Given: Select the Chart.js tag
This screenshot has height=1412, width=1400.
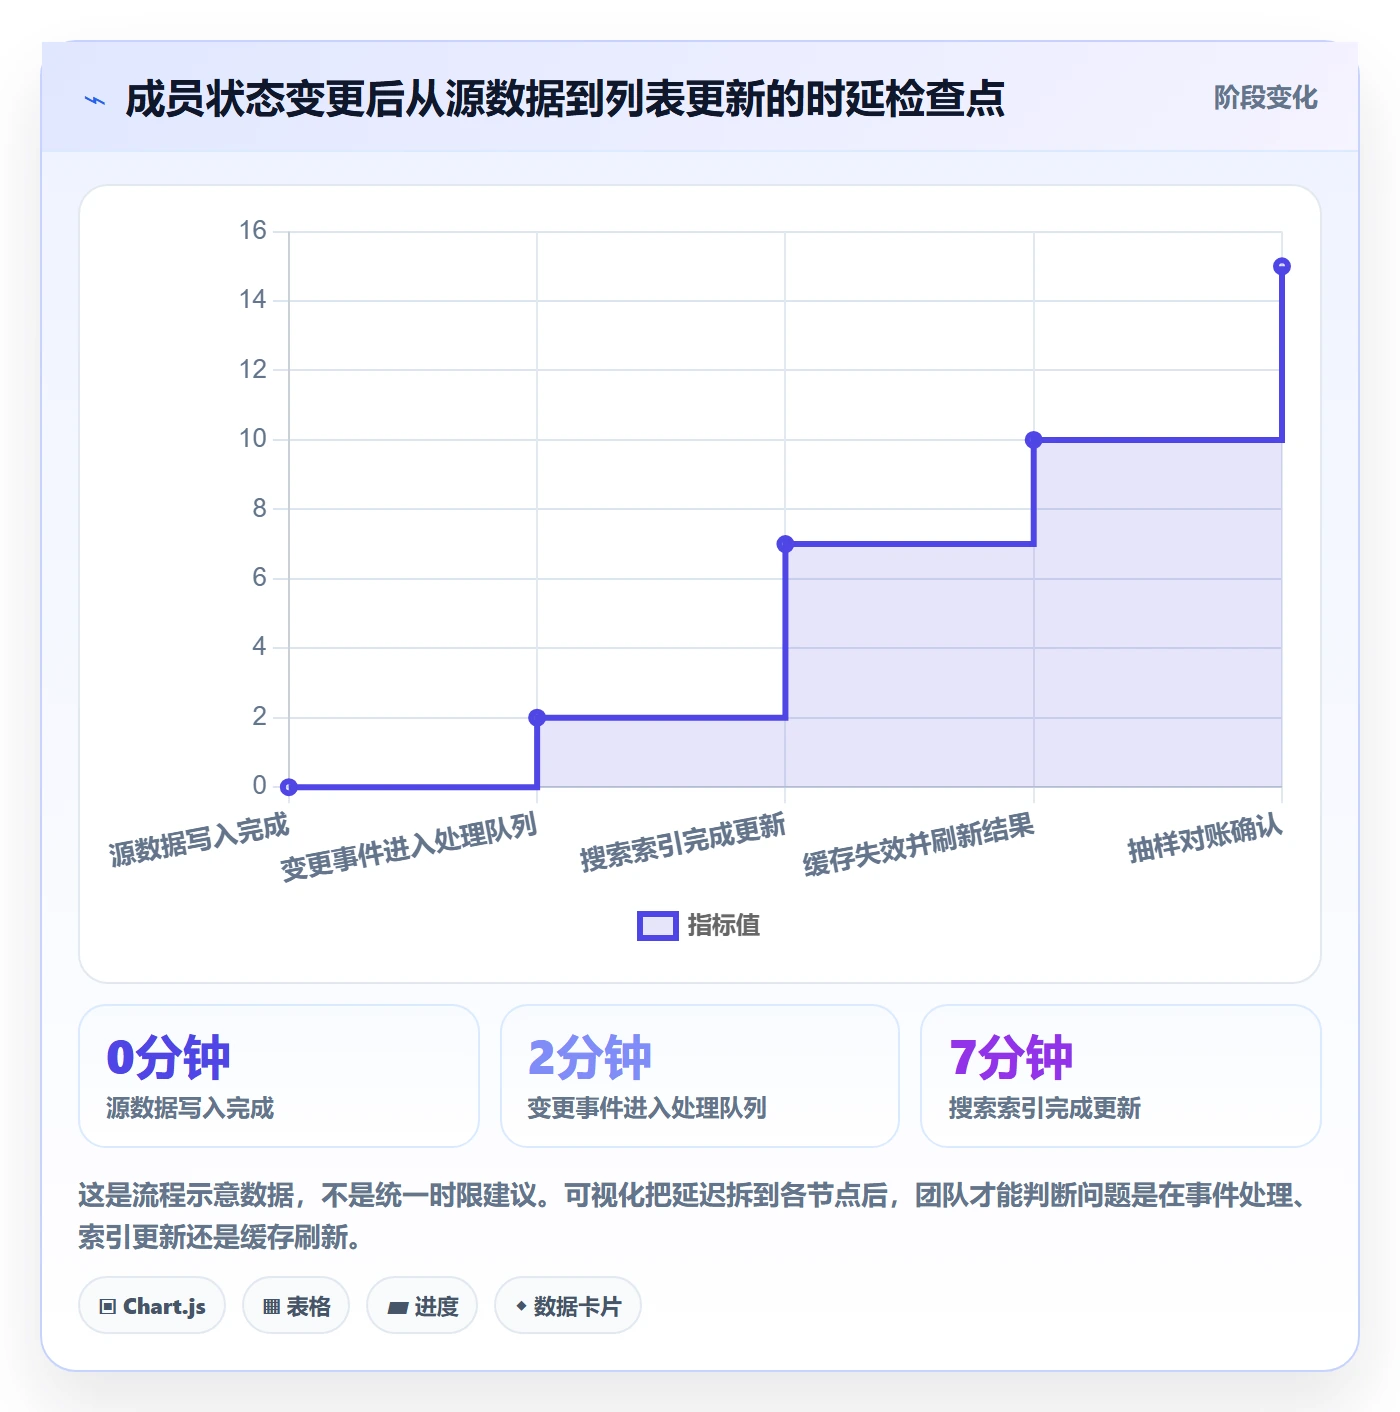Looking at the screenshot, I should (152, 1306).
